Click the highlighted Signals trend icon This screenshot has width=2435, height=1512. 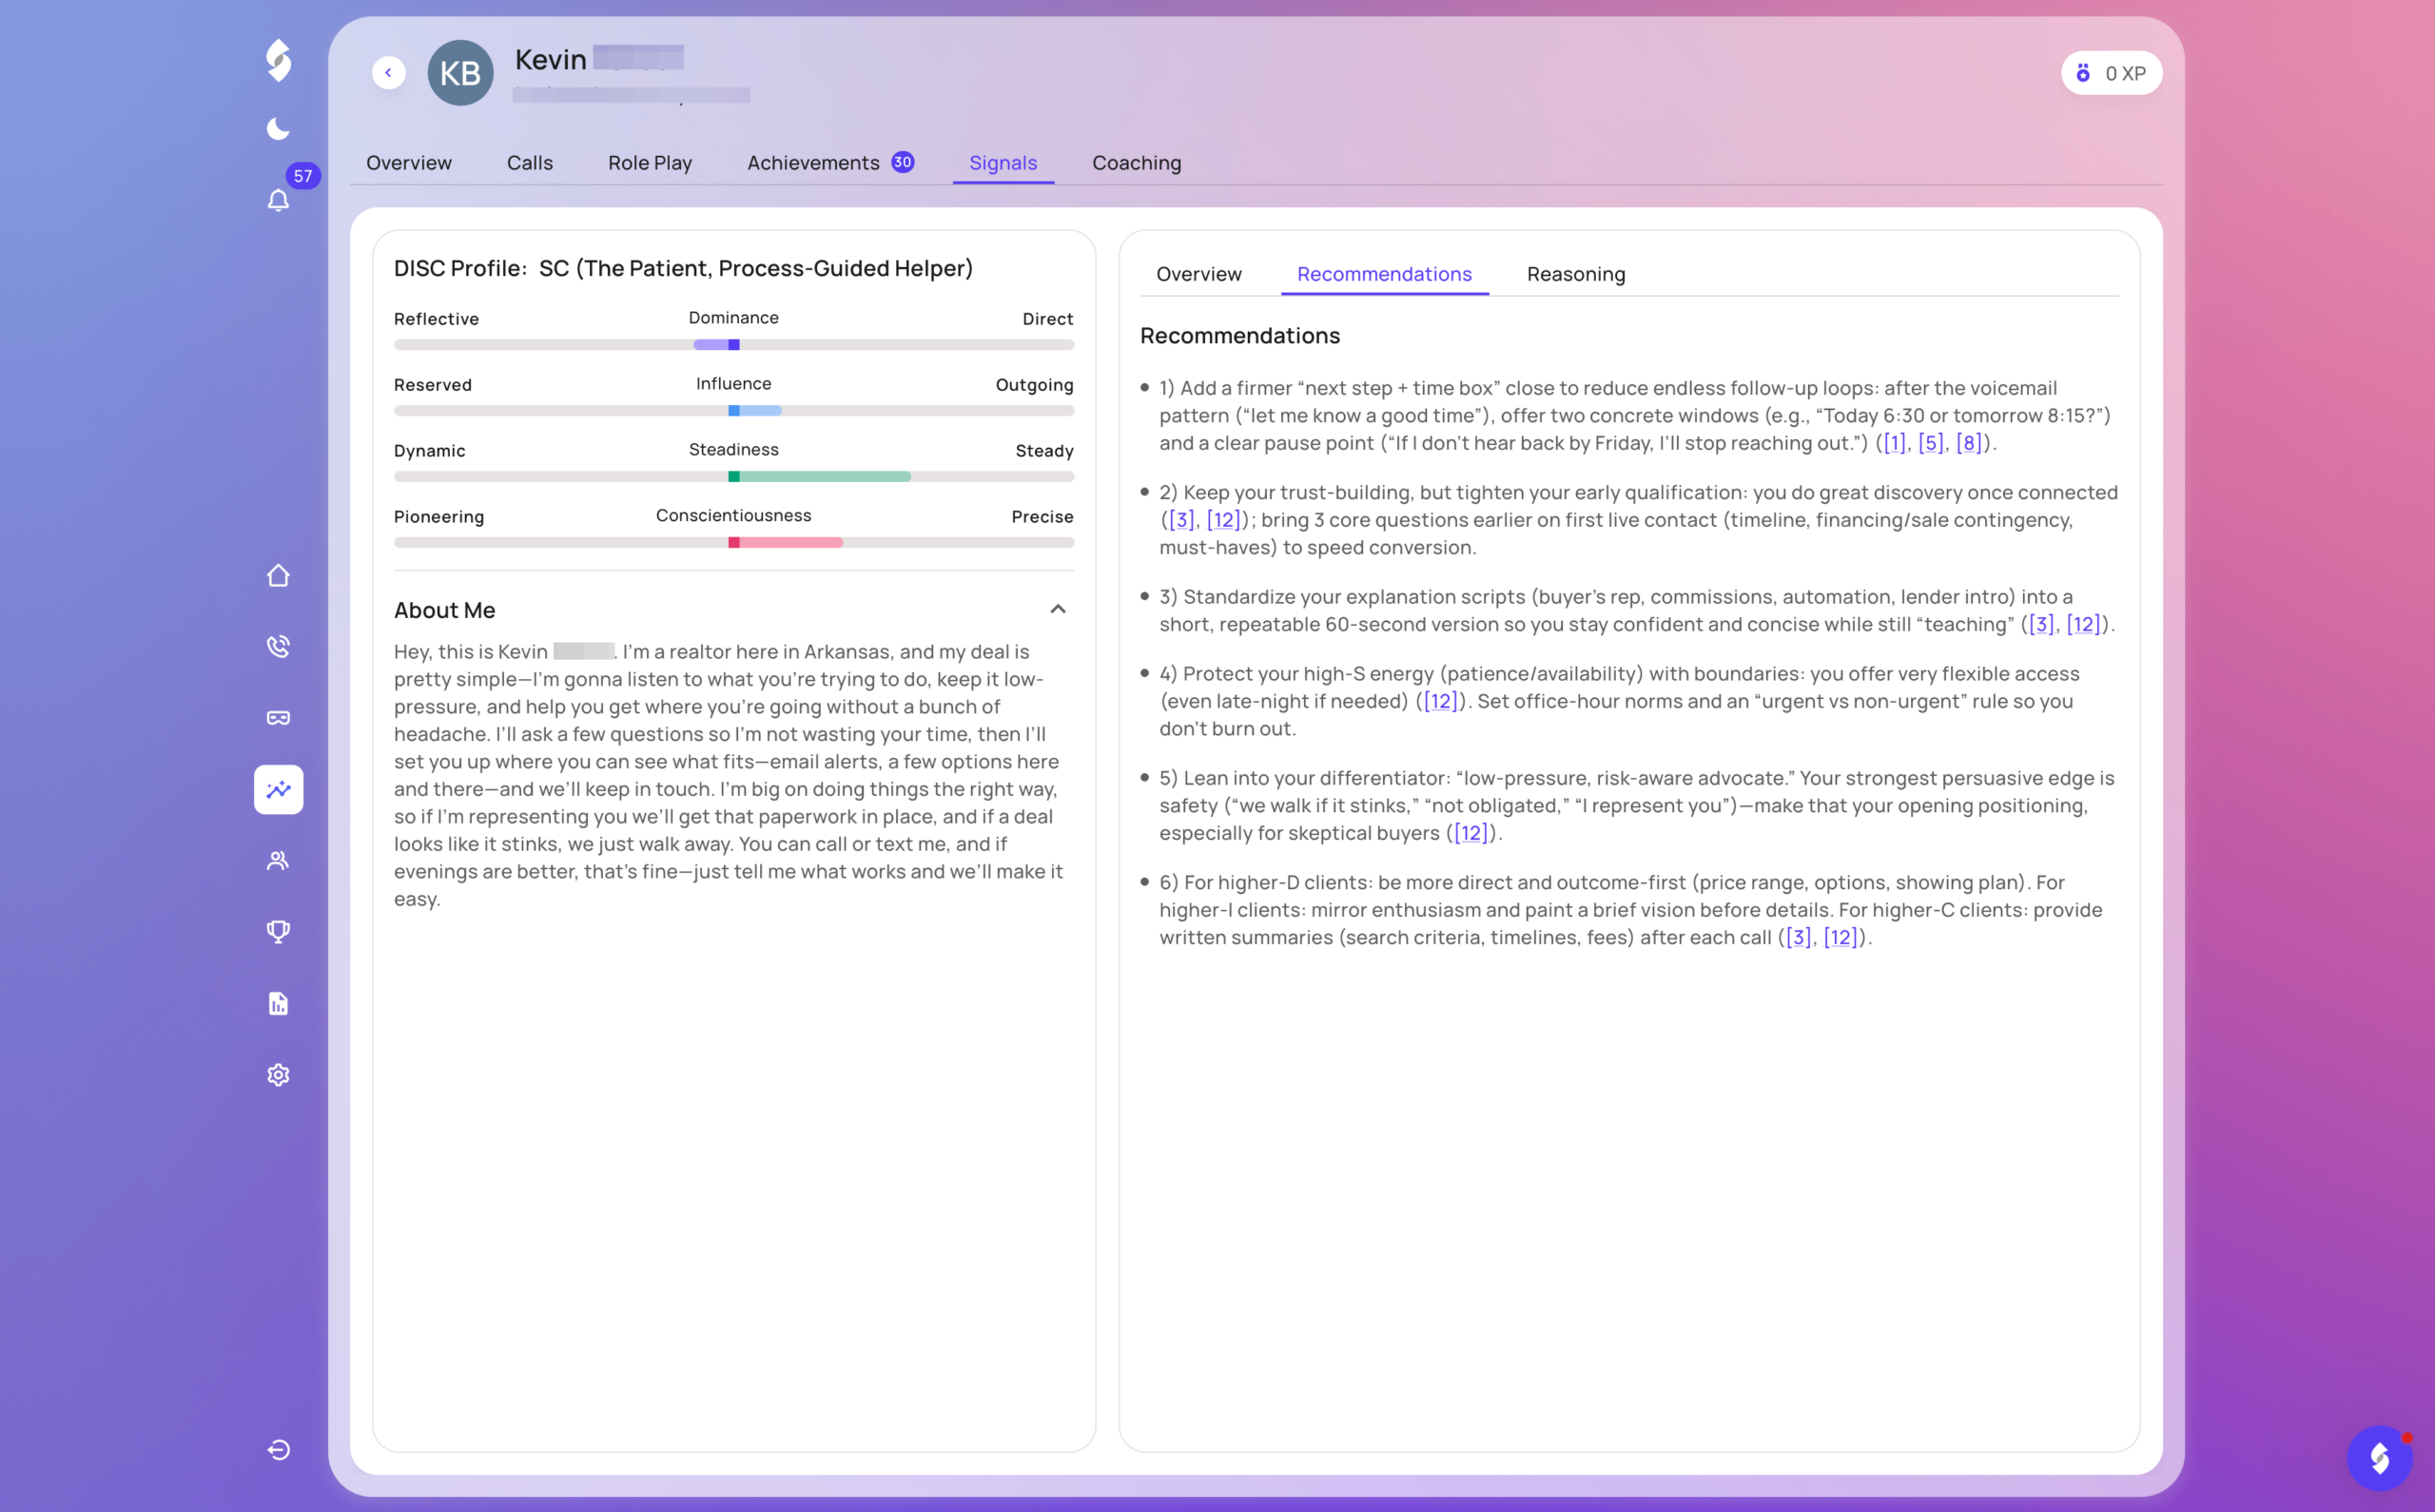[278, 789]
